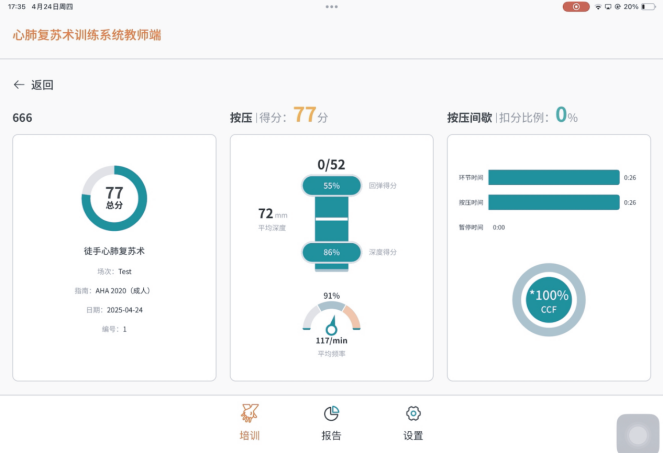Viewport: 664px width, 454px height.
Task: Click the session value Test
Action: 125,271
